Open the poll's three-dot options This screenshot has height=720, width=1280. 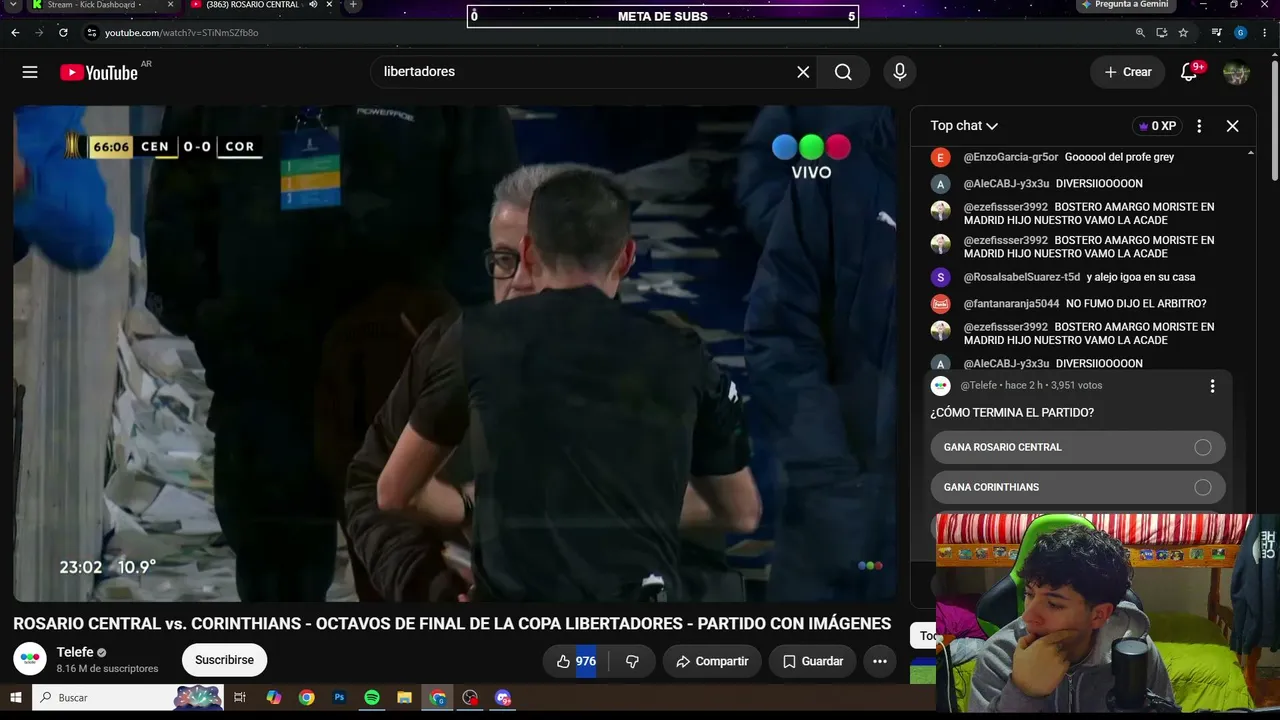coord(1212,386)
